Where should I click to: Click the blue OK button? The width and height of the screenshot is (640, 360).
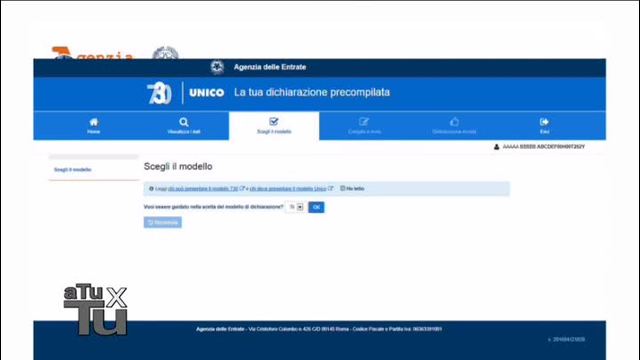(x=316, y=207)
